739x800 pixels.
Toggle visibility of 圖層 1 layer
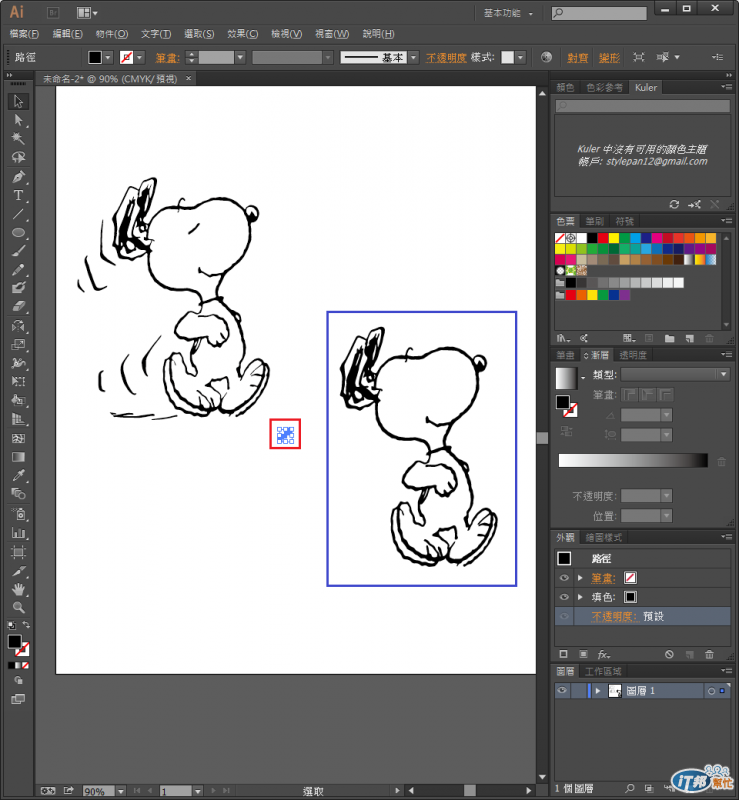(562, 691)
